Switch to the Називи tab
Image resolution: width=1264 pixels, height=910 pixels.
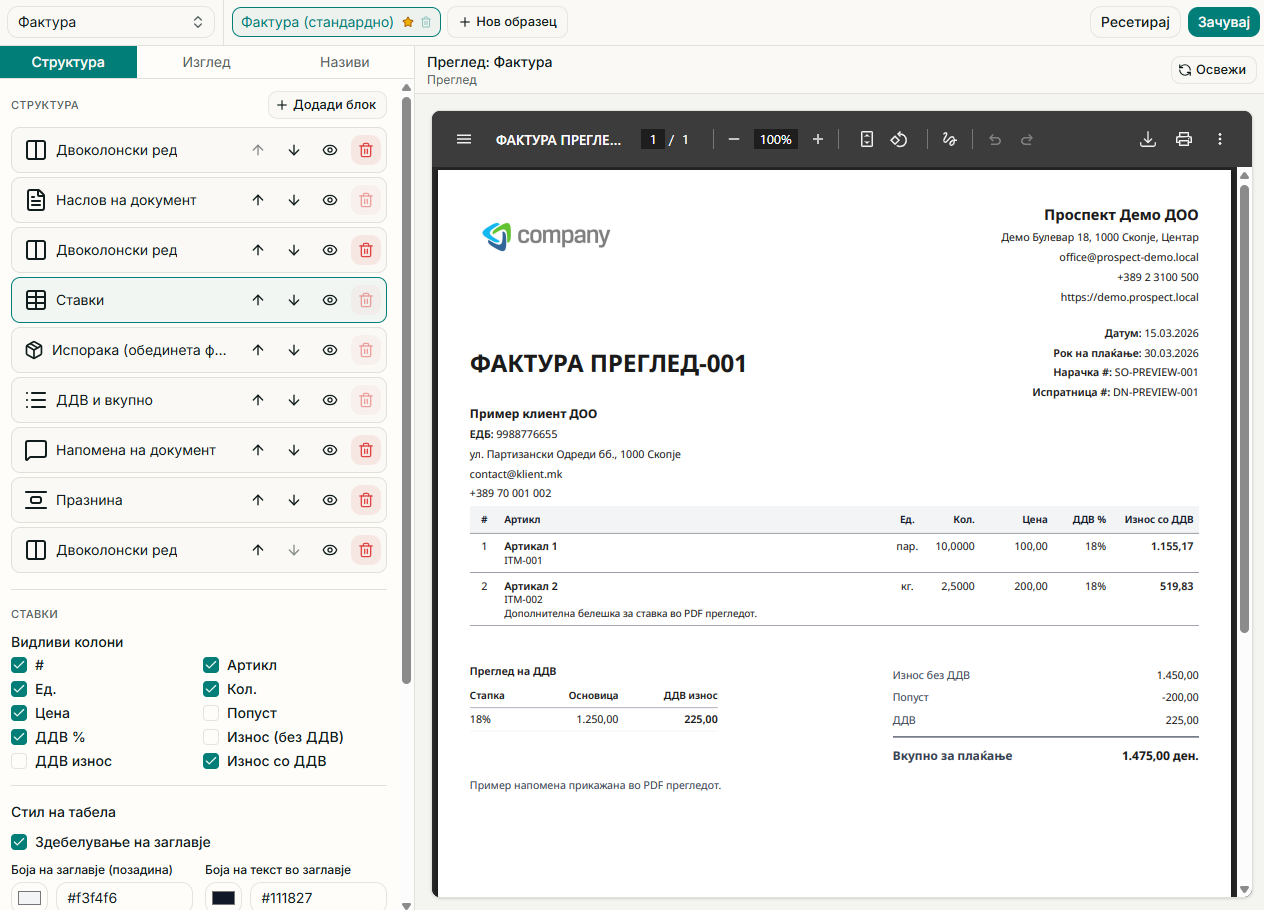click(345, 62)
